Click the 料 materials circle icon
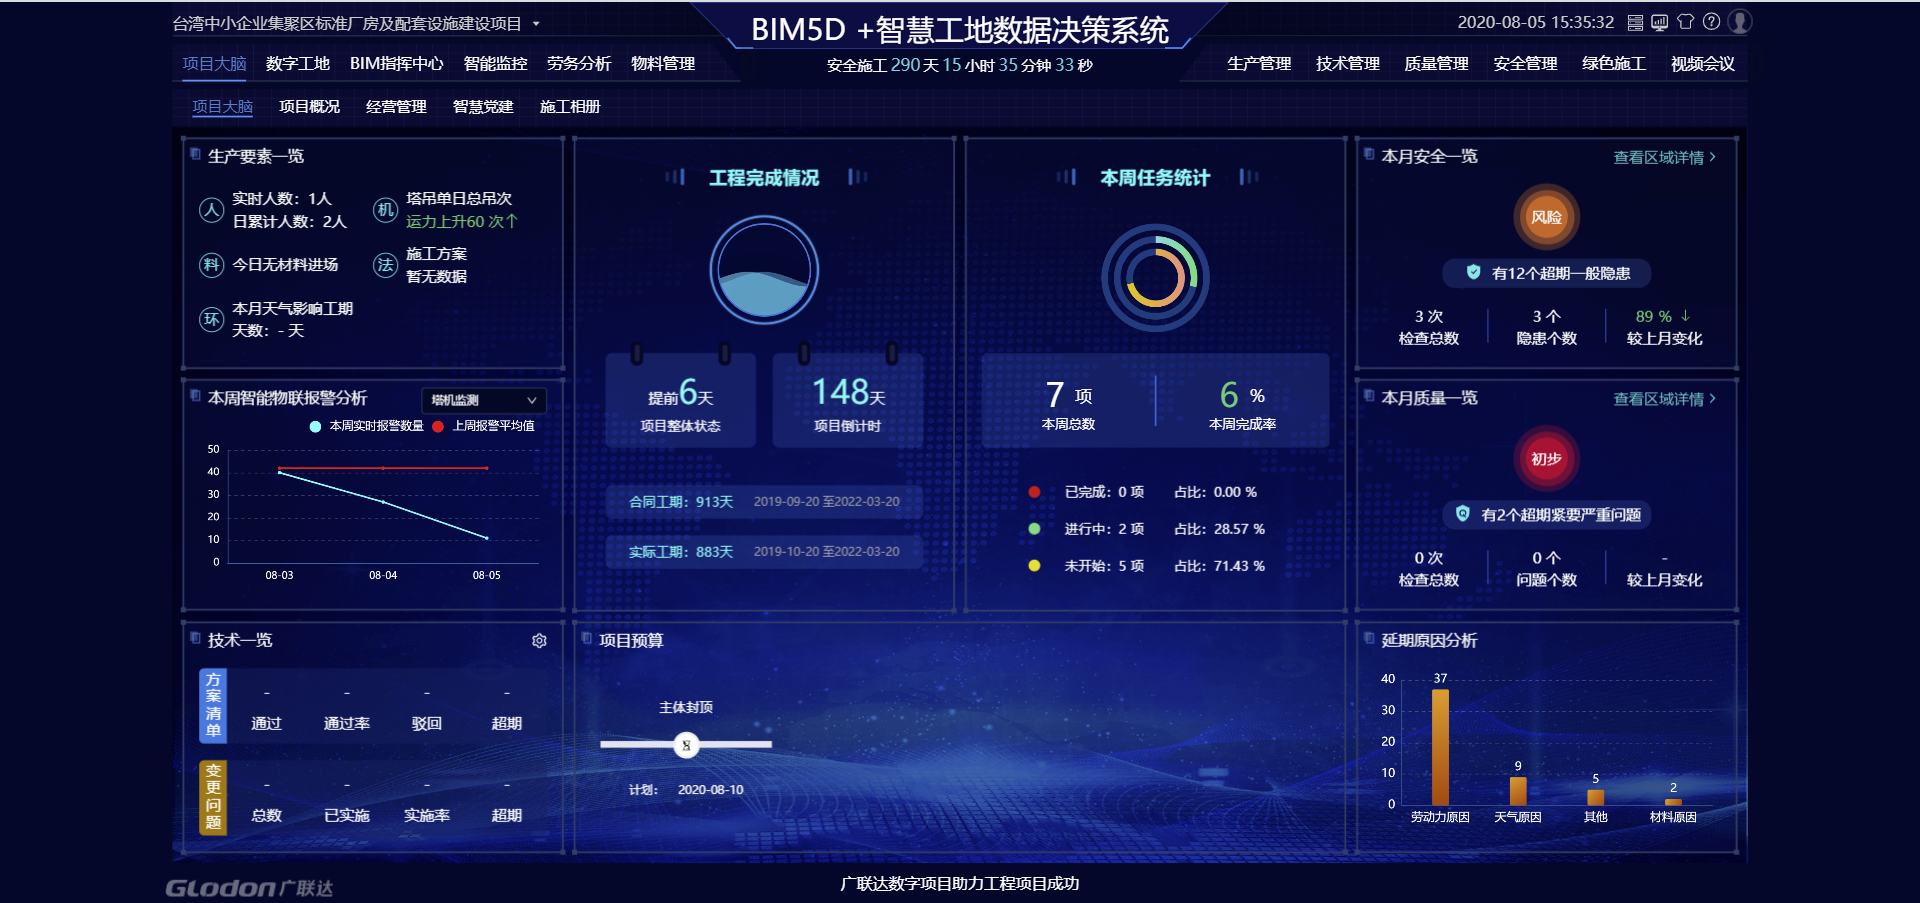 click(211, 265)
